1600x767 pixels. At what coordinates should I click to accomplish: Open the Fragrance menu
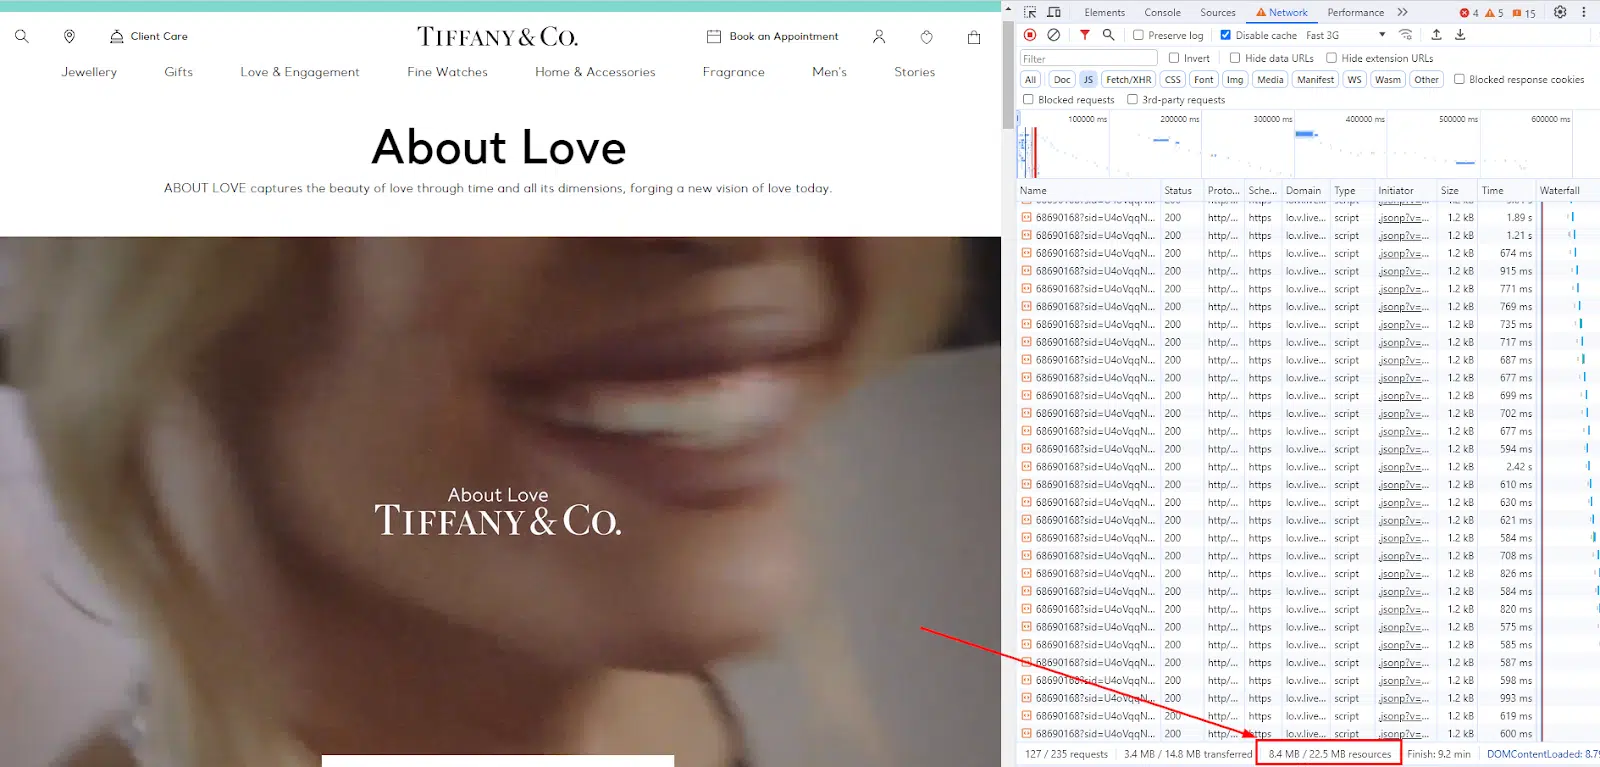734,72
